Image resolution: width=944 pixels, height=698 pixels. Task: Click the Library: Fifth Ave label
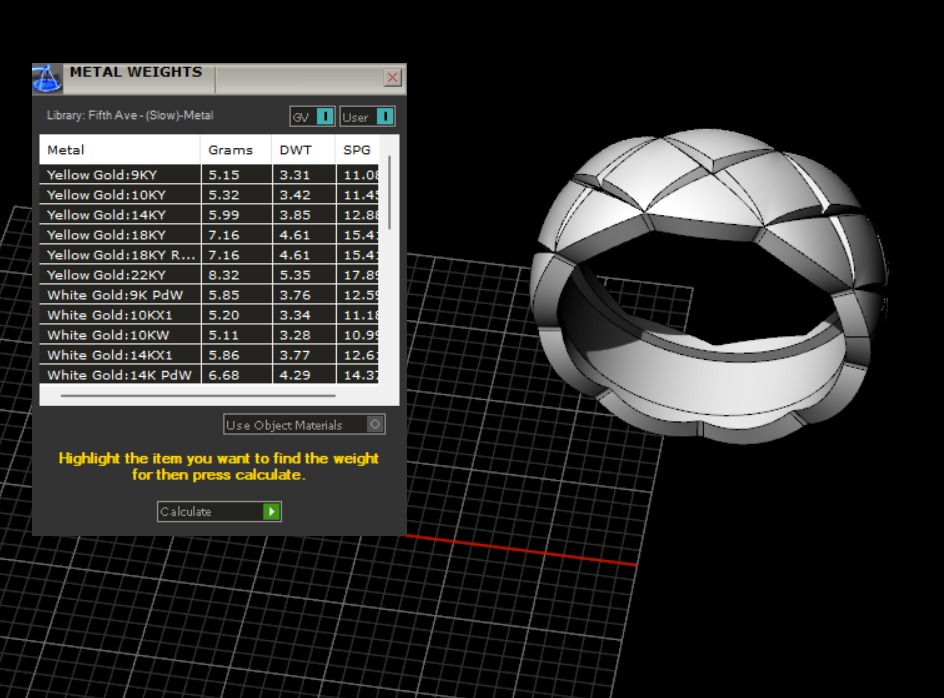point(129,115)
